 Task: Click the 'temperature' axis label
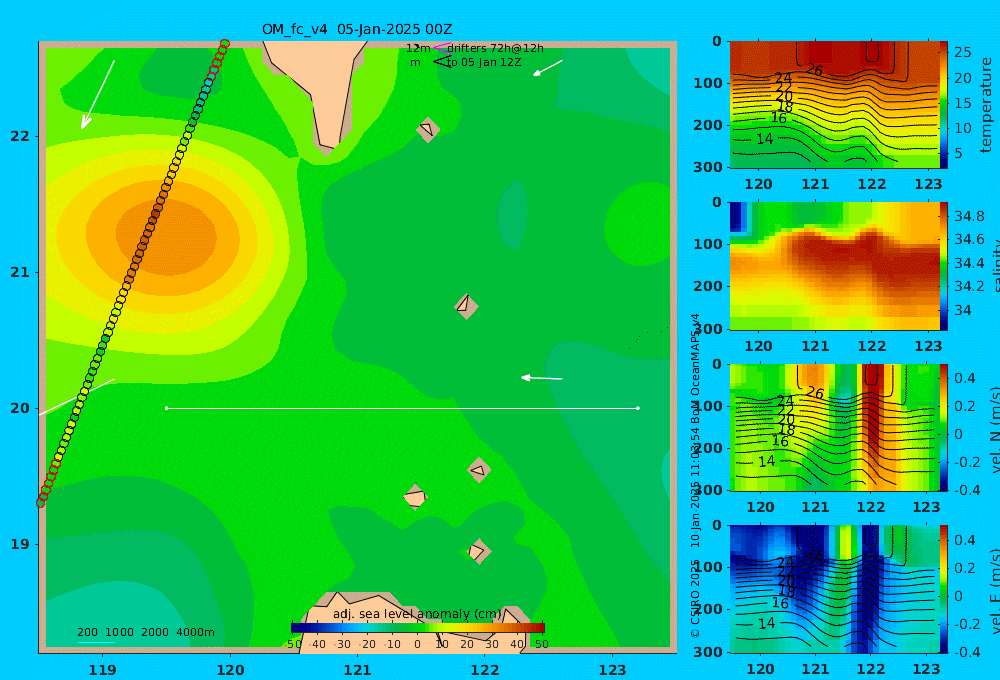(x=987, y=105)
